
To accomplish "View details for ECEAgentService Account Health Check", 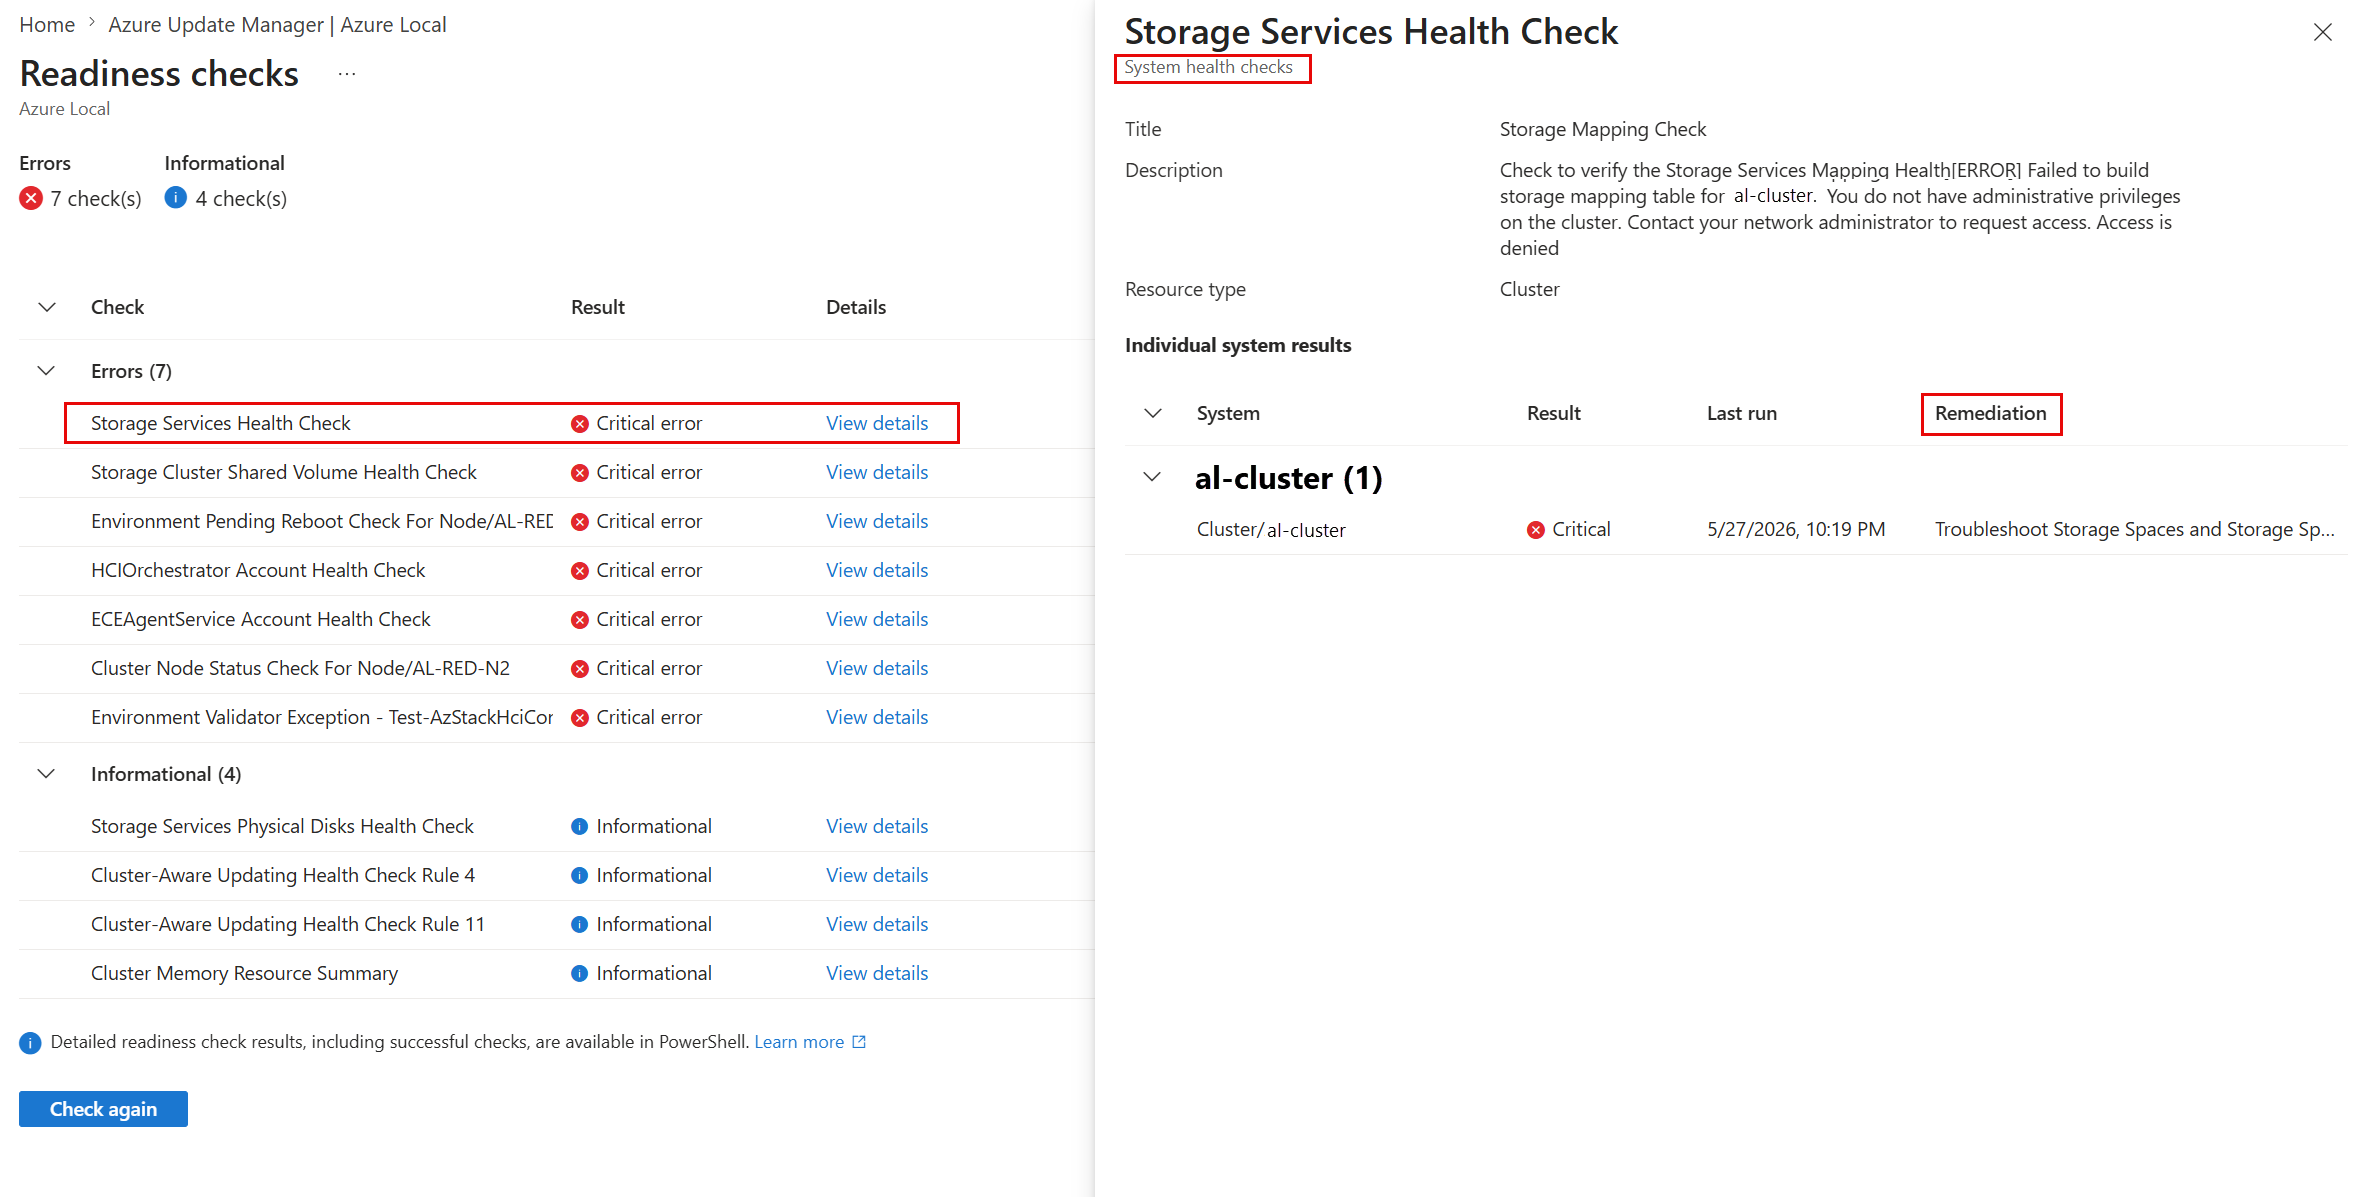I will [x=877, y=619].
